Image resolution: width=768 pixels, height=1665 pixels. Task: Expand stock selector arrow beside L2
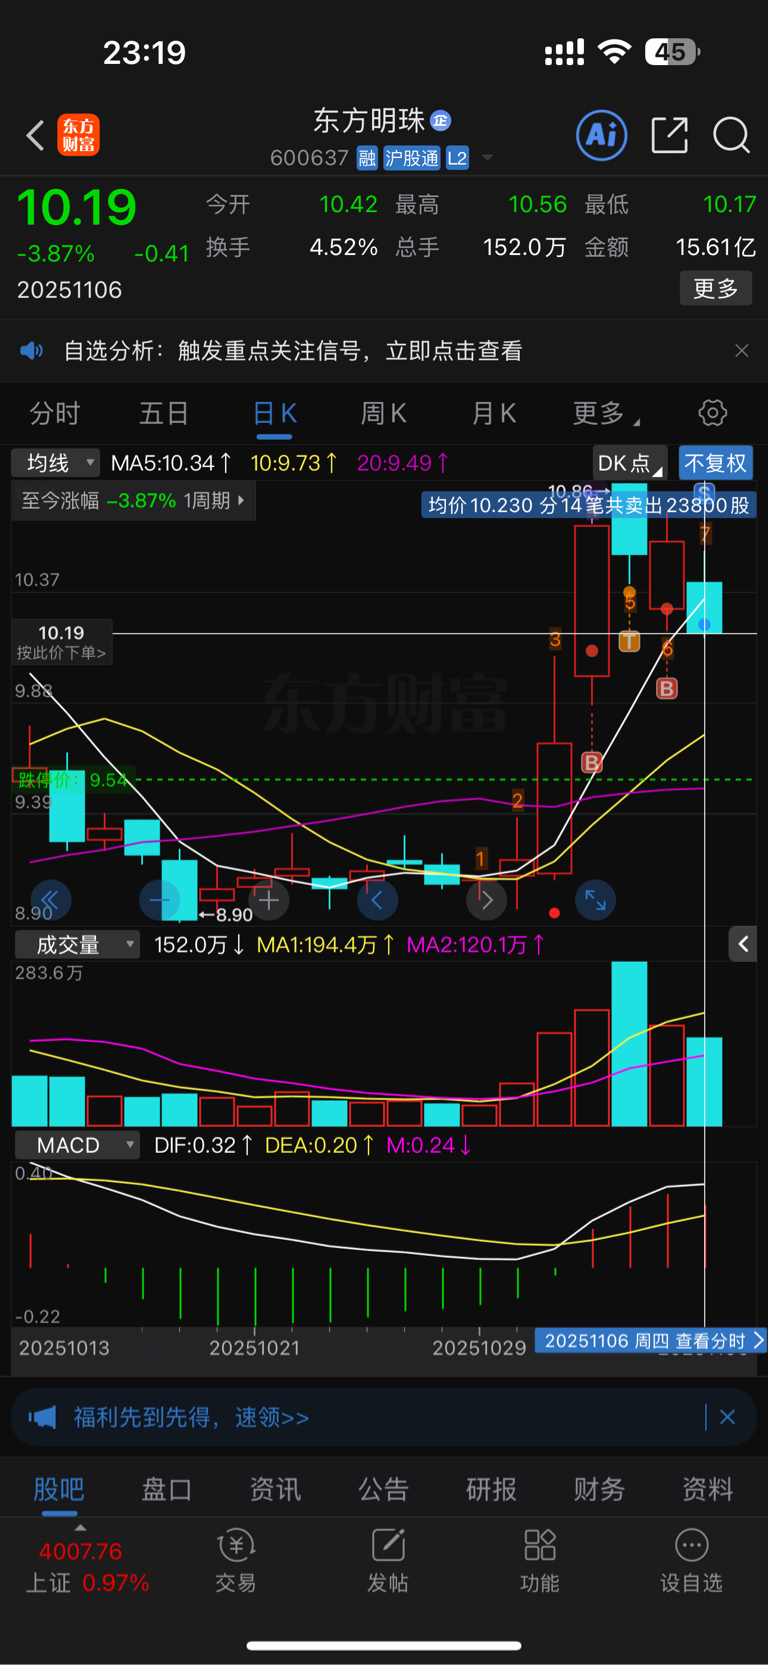point(488,158)
